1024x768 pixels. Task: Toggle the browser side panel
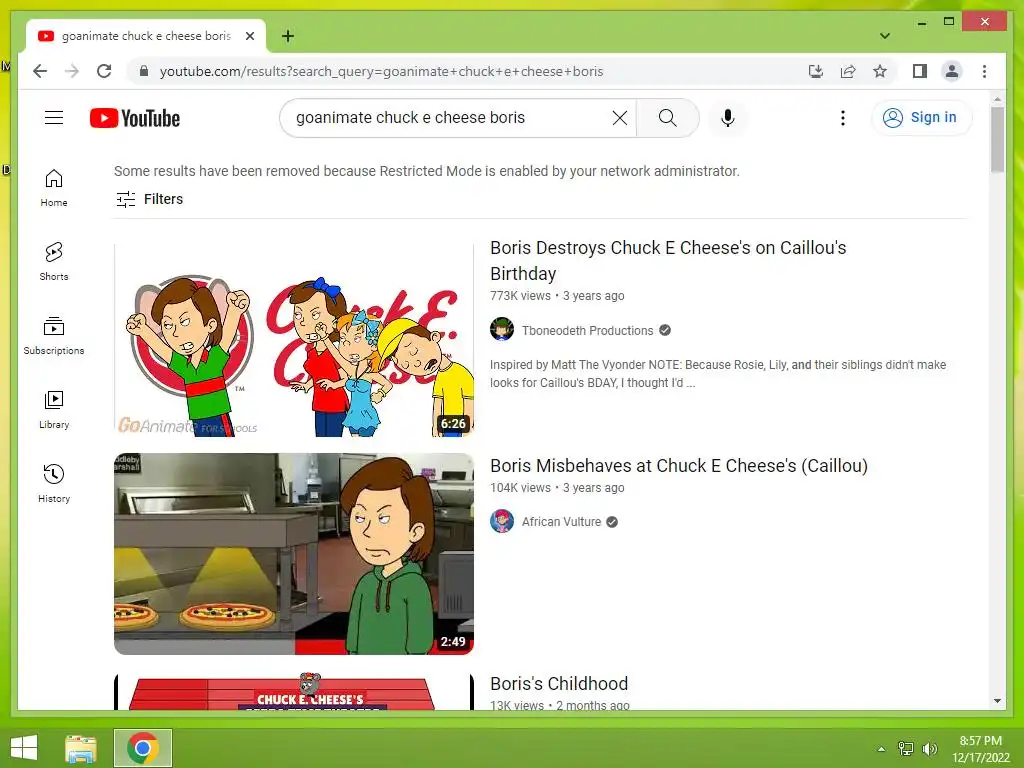tap(920, 71)
